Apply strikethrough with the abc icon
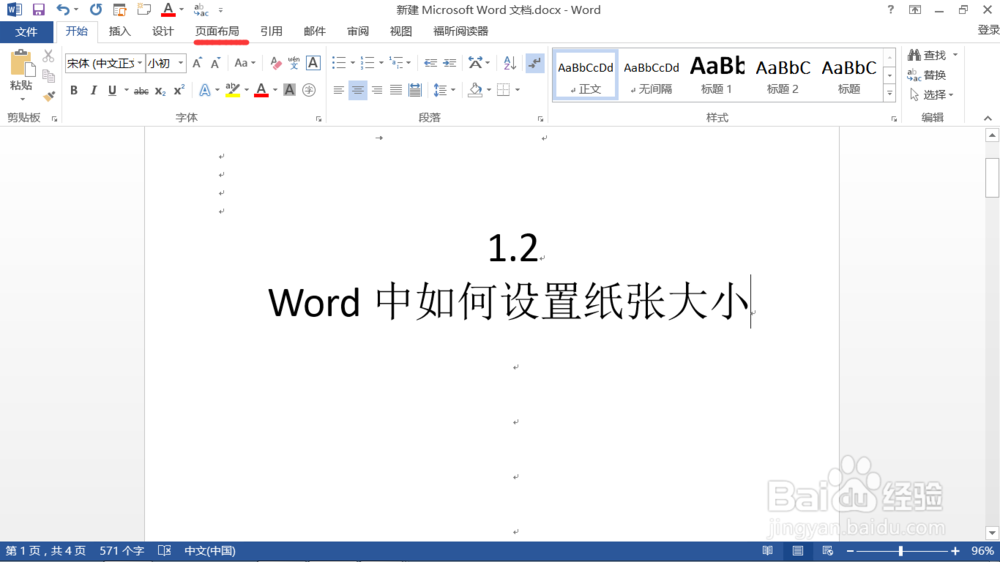 (141, 91)
